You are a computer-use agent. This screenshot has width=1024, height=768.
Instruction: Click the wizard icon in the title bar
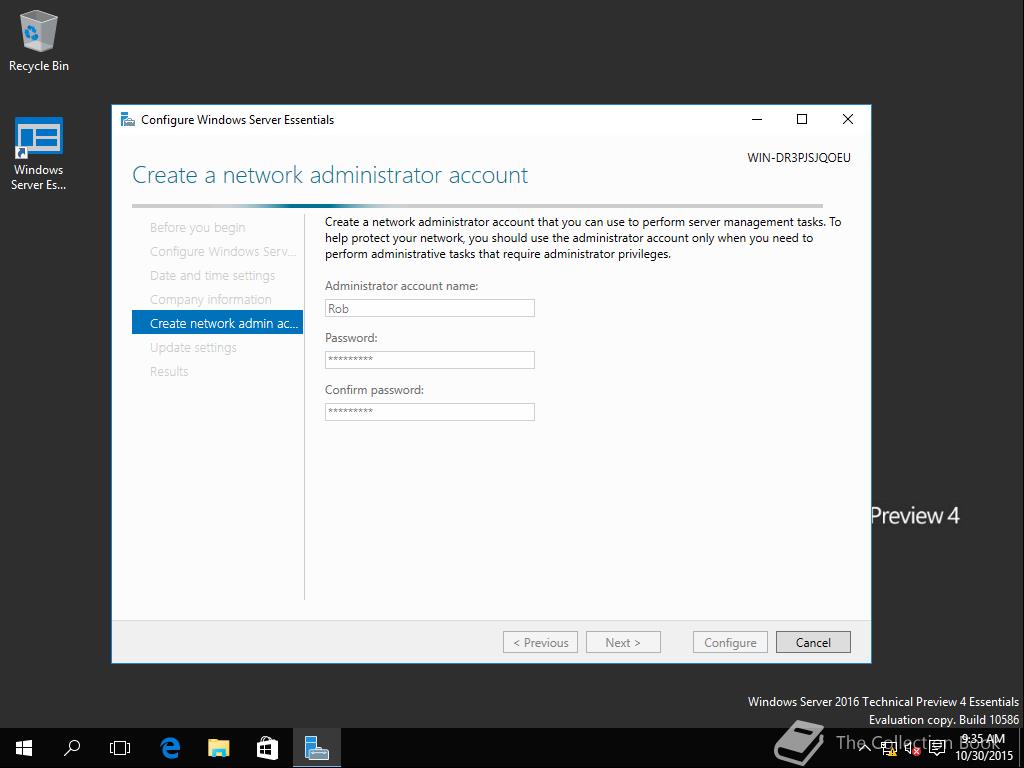click(x=127, y=120)
